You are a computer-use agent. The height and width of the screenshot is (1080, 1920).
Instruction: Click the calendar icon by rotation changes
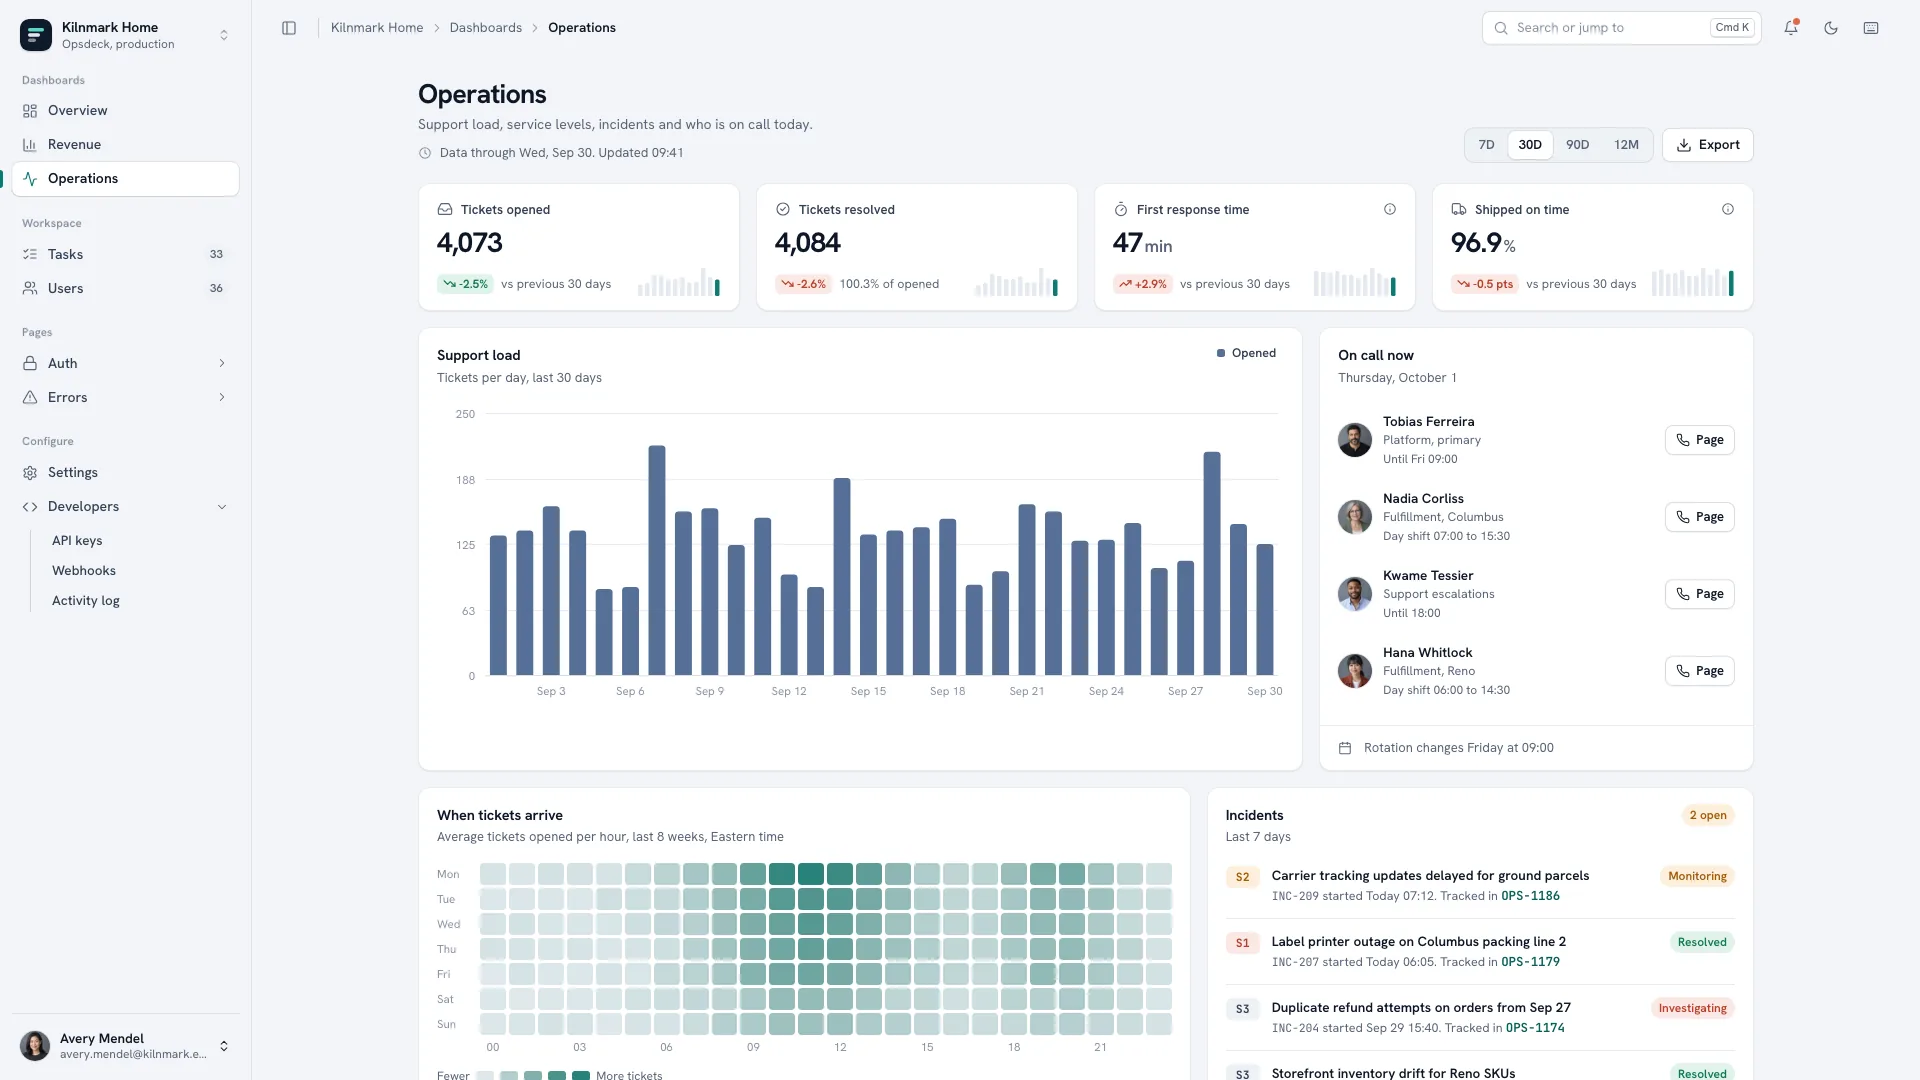coord(1345,748)
